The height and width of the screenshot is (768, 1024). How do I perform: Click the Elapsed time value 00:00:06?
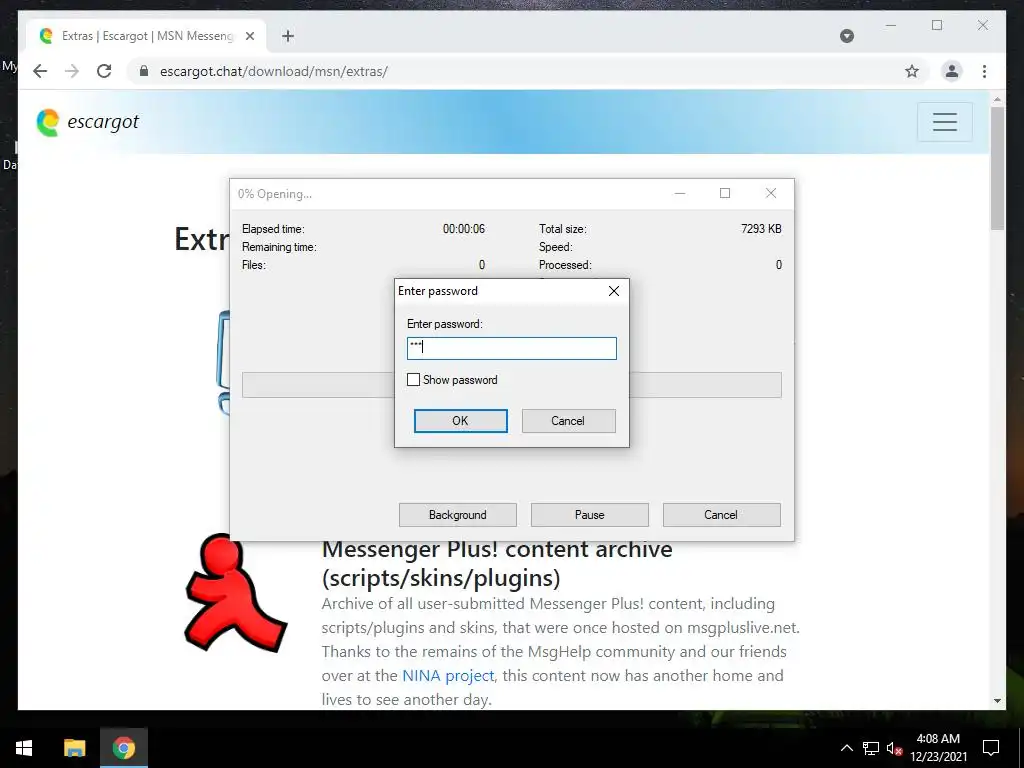(464, 229)
